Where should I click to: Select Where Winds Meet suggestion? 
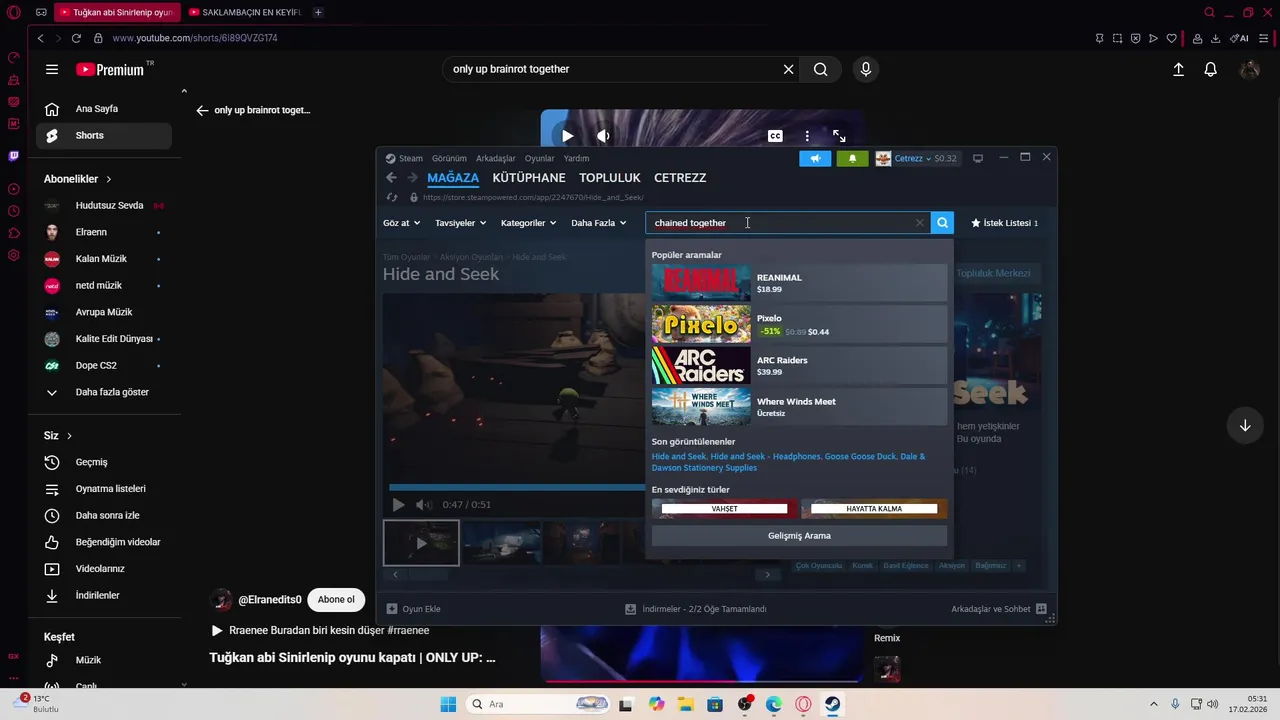tap(798, 407)
